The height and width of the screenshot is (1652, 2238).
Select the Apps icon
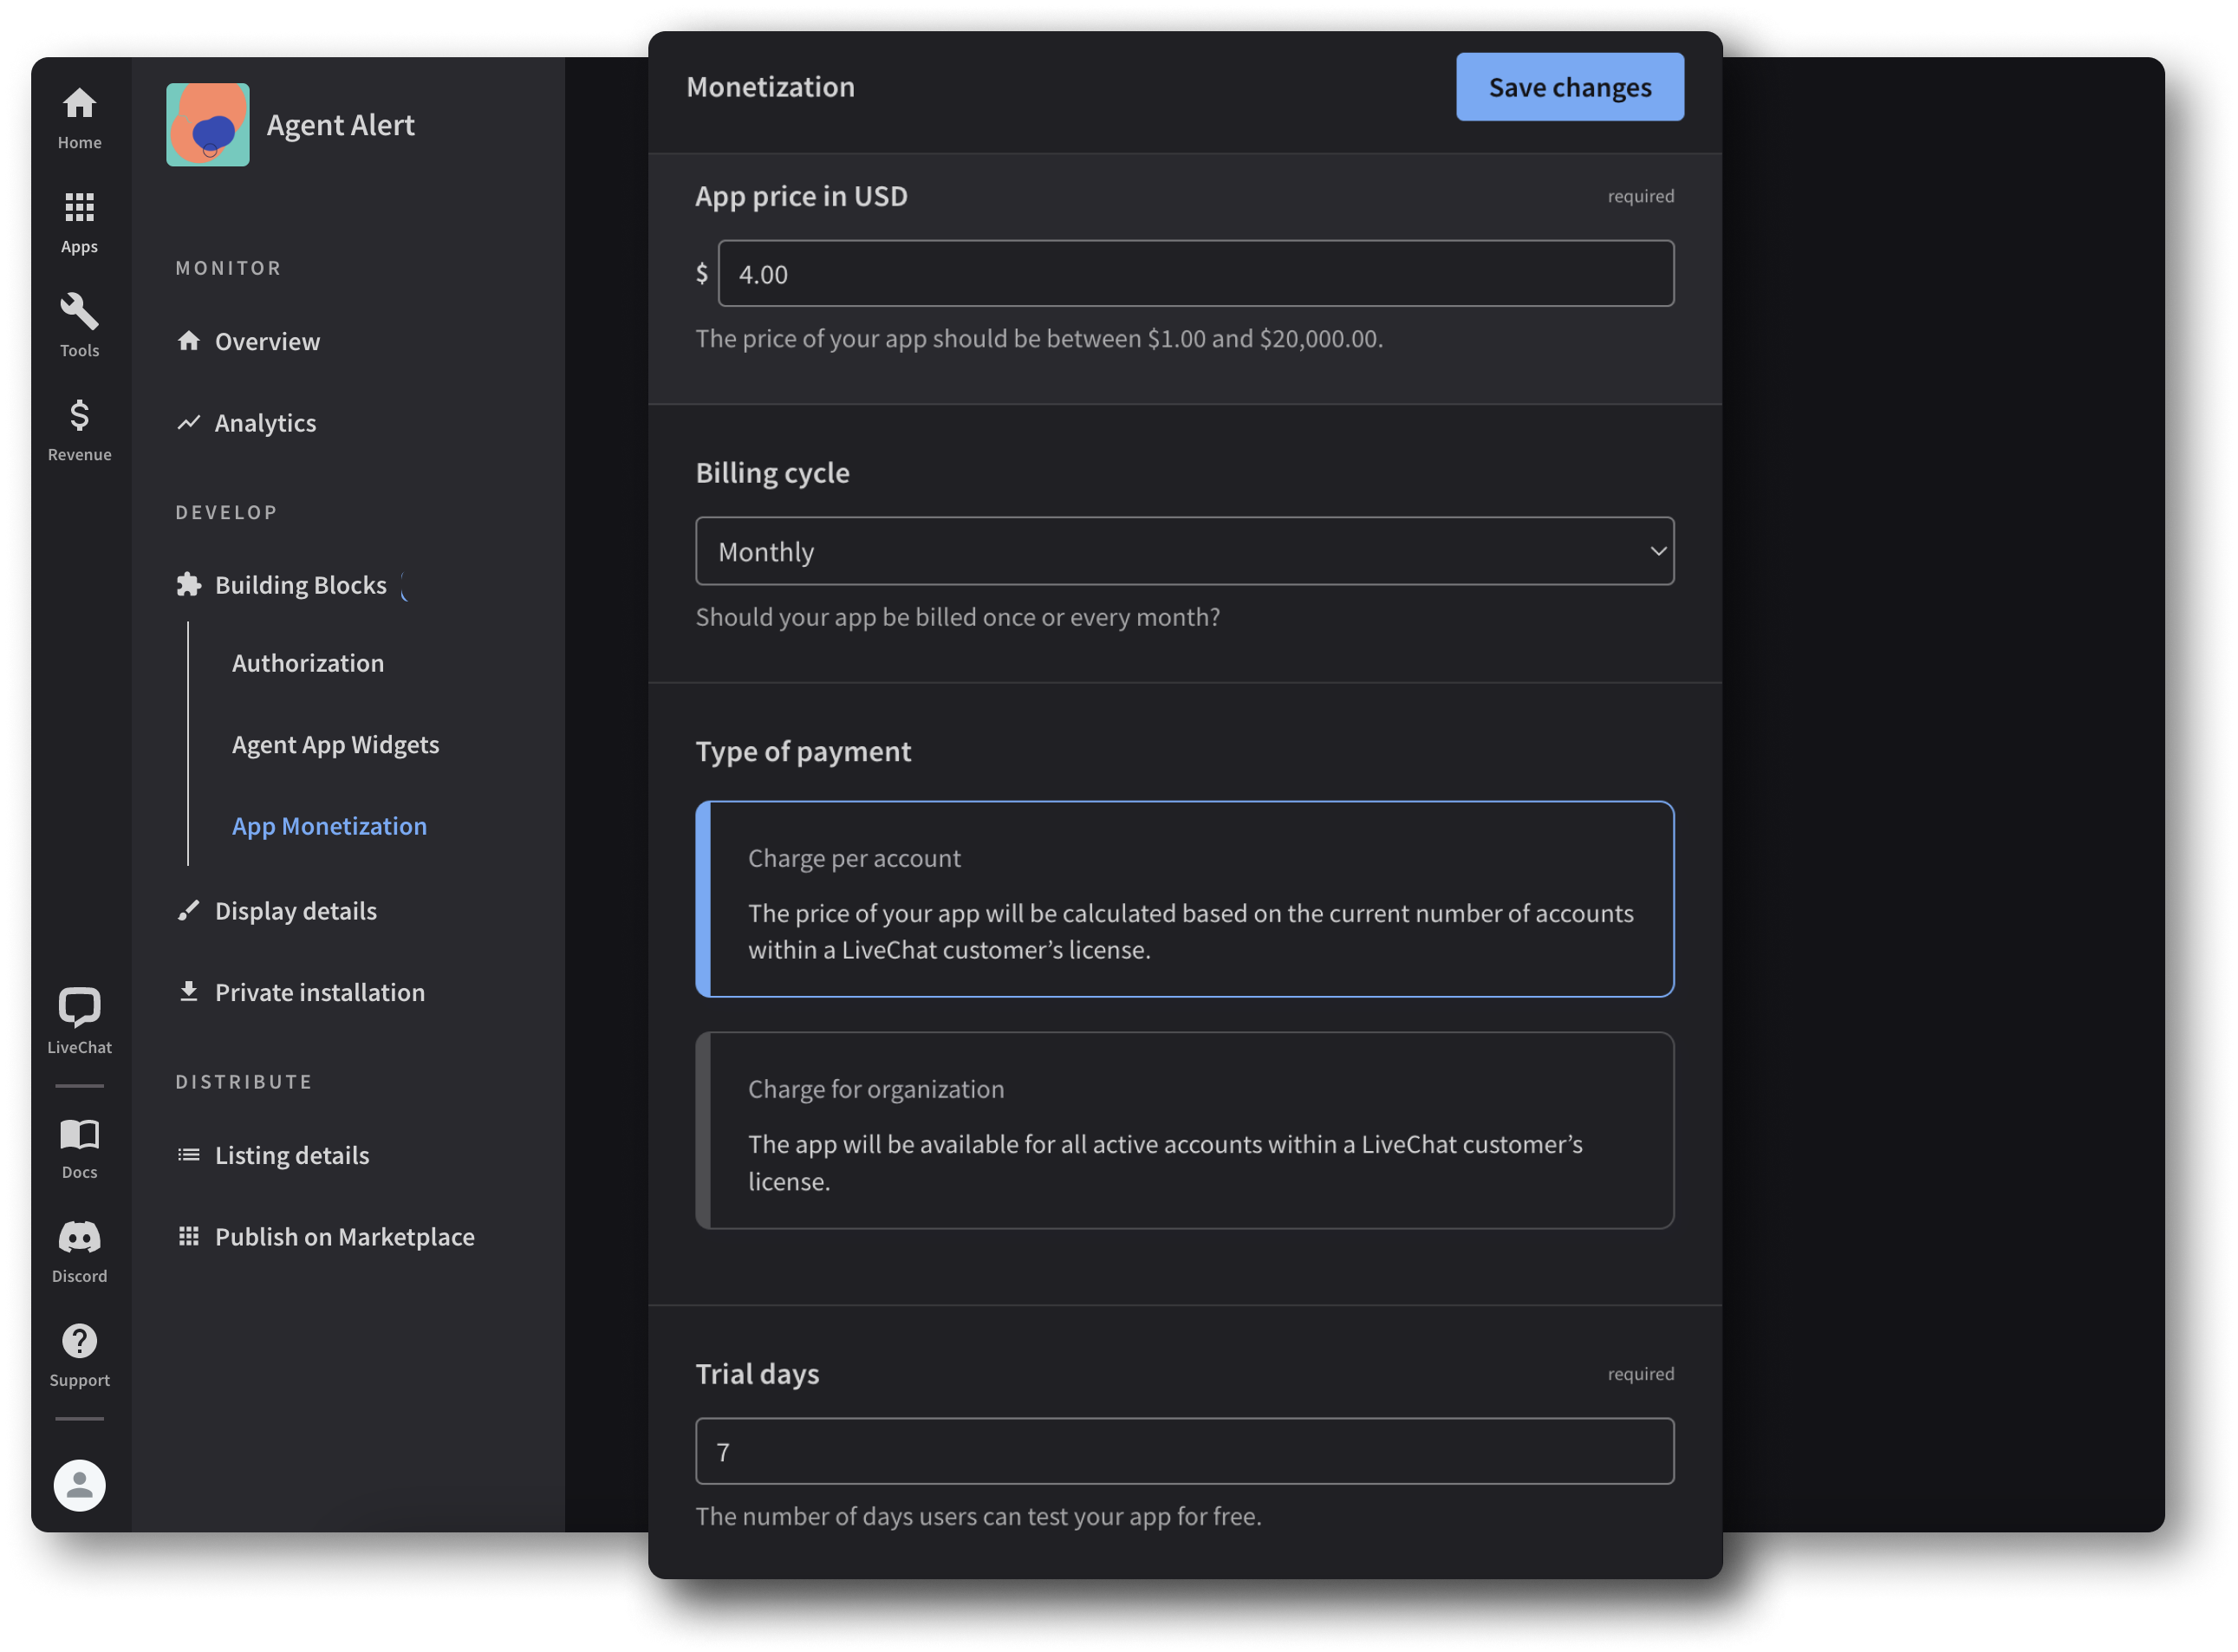click(x=79, y=220)
